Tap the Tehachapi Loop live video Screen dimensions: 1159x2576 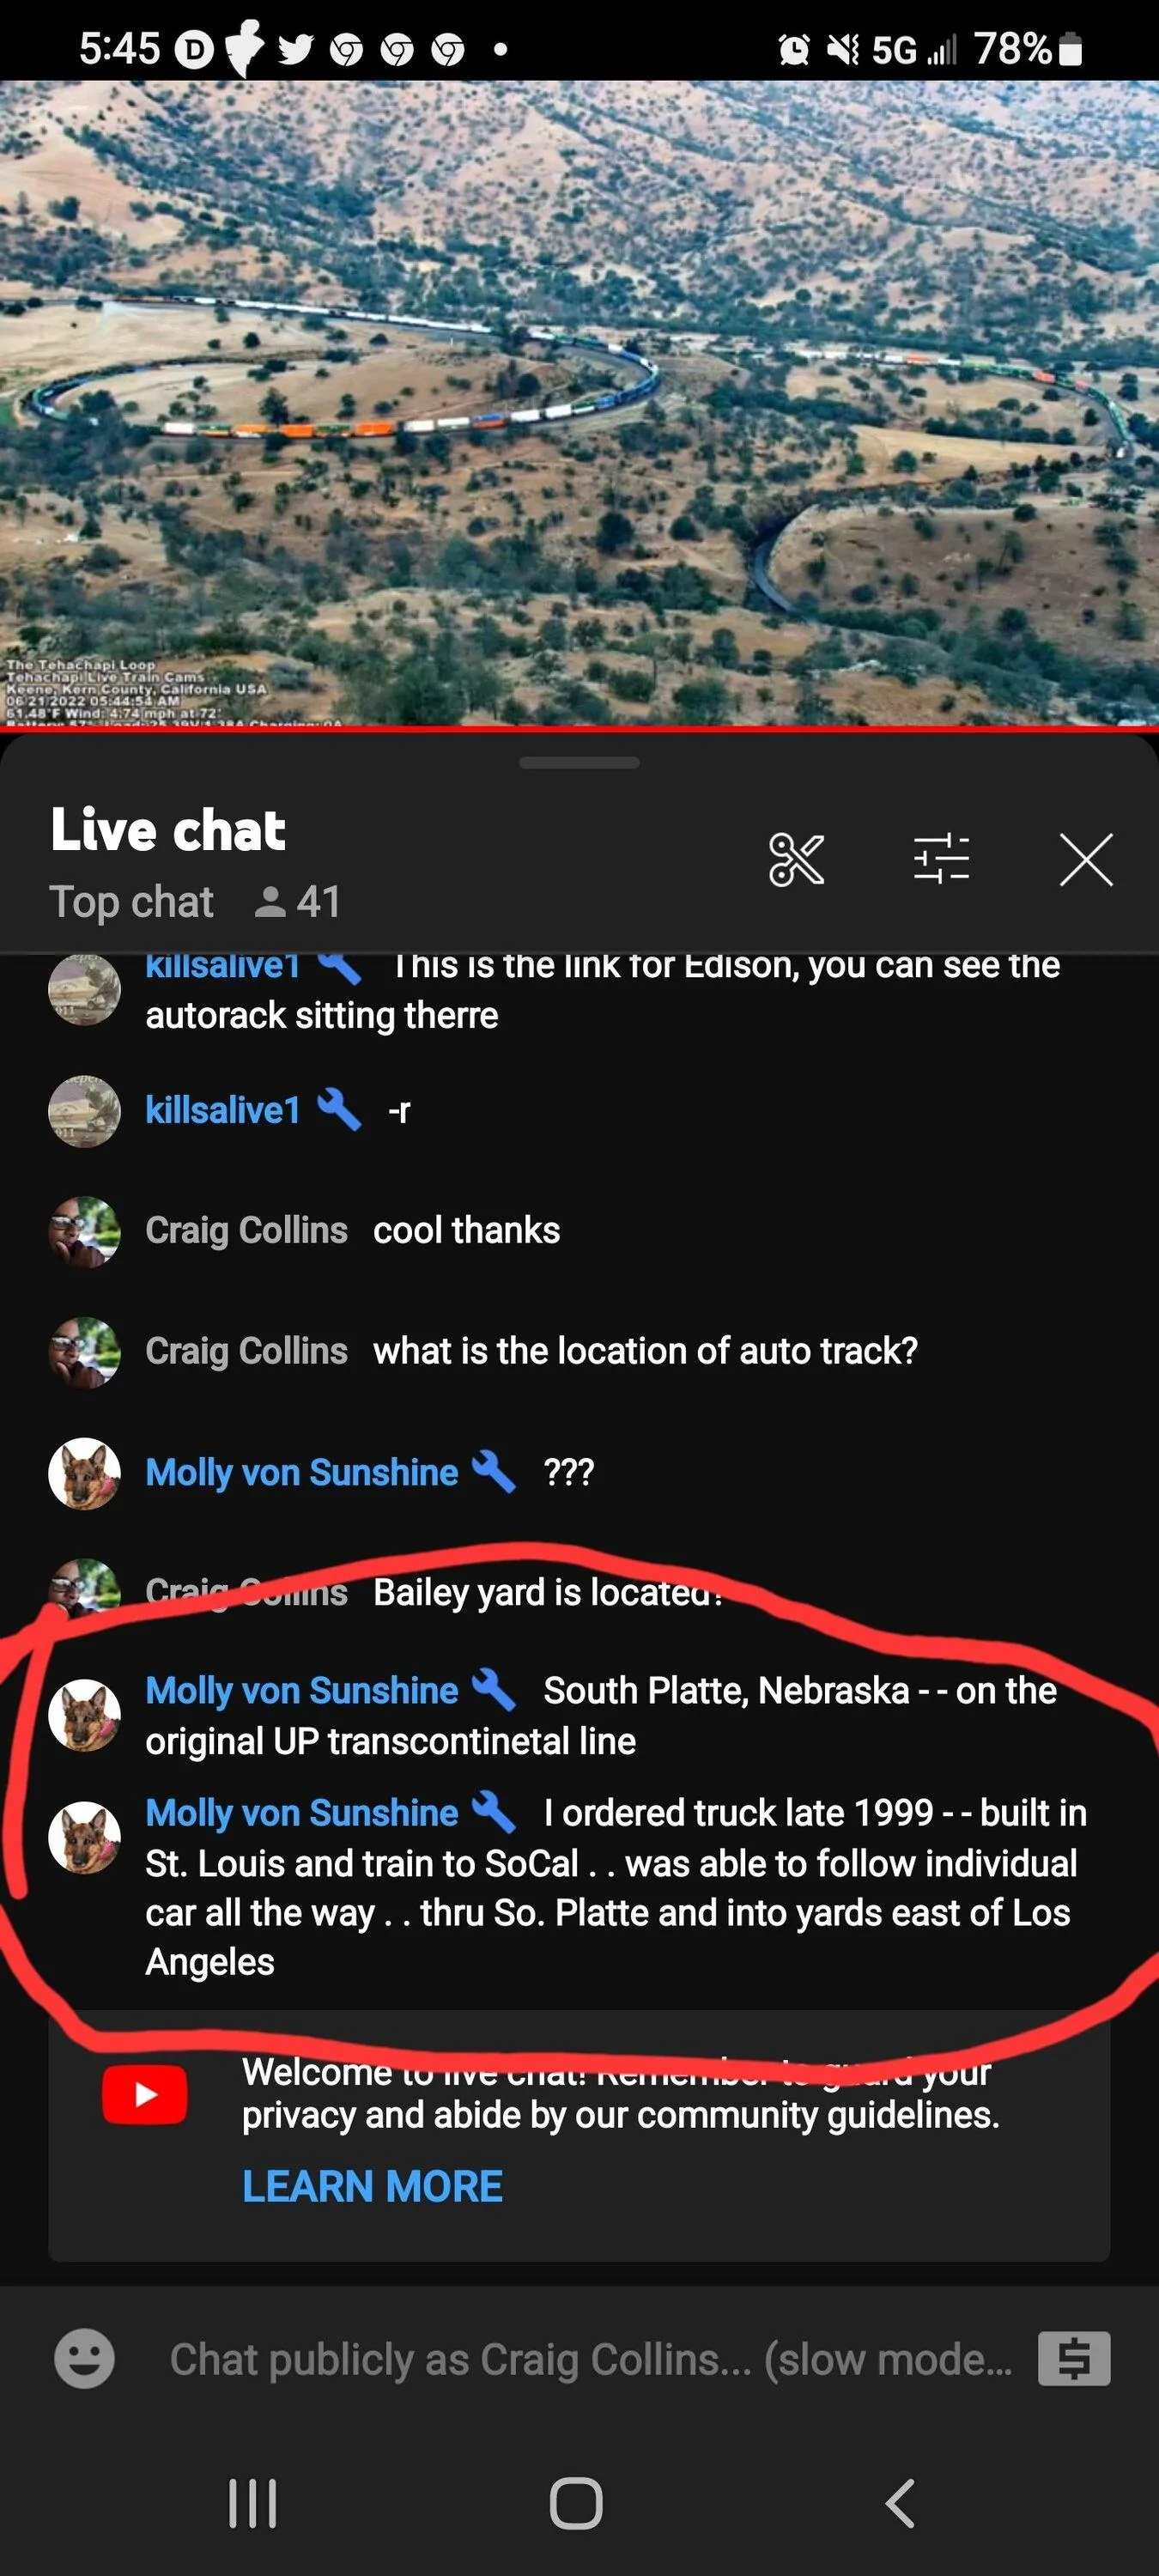point(579,400)
